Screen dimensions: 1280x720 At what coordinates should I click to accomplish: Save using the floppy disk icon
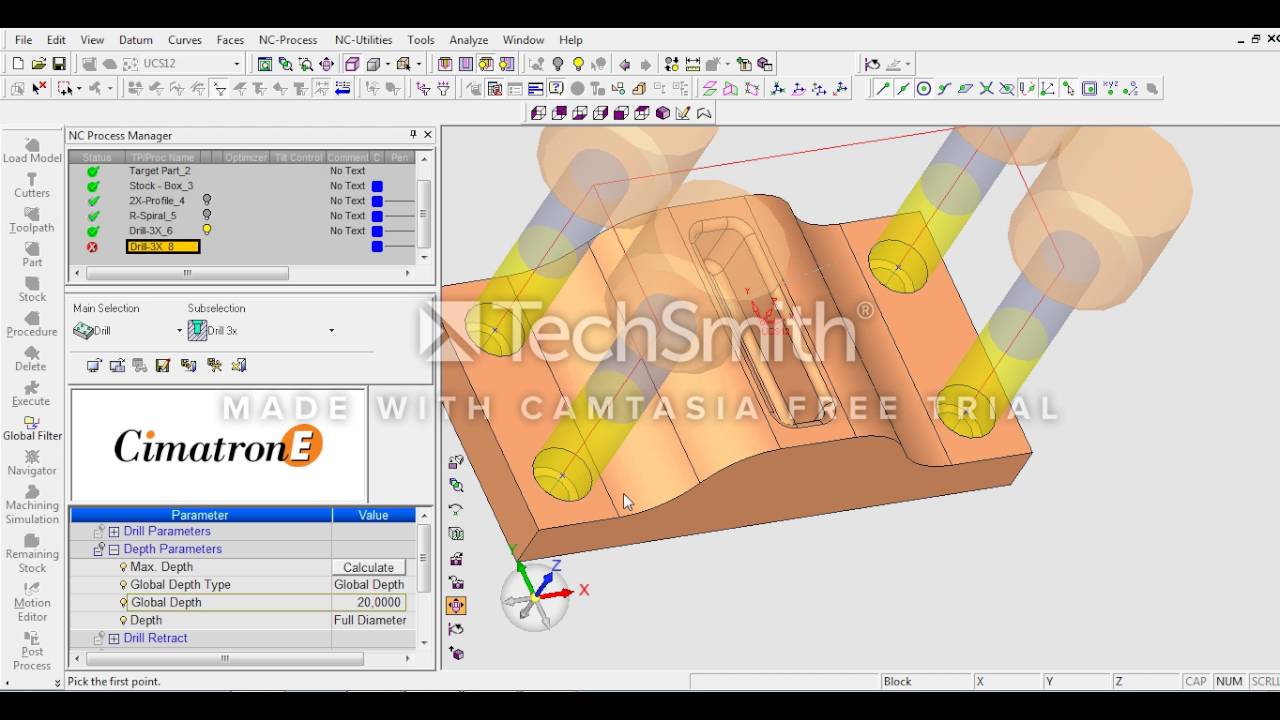pyautogui.click(x=59, y=64)
